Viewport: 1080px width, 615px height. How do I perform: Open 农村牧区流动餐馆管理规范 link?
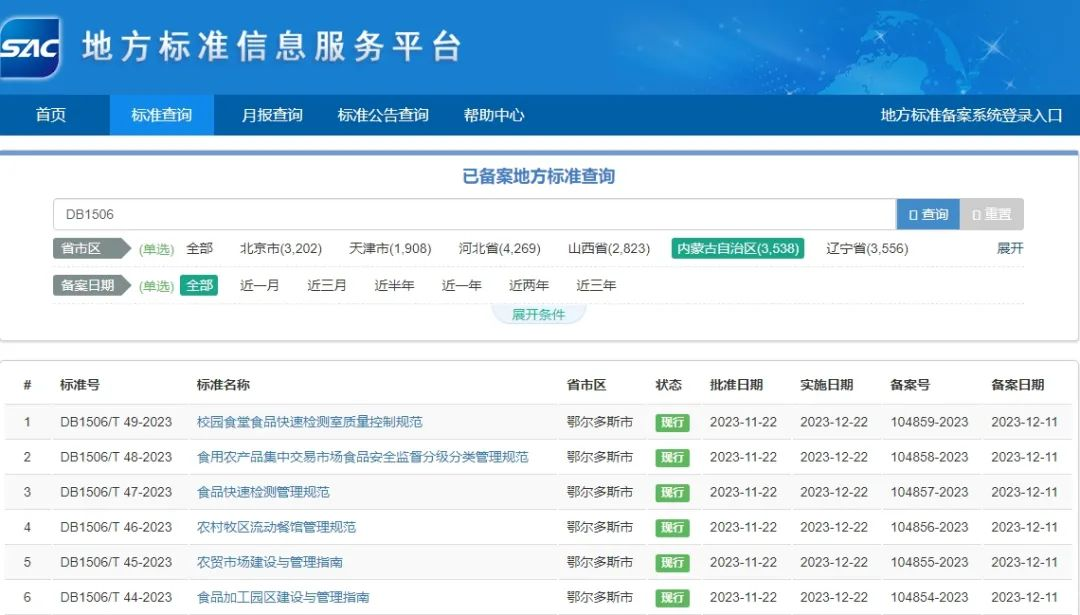pyautogui.click(x=276, y=527)
